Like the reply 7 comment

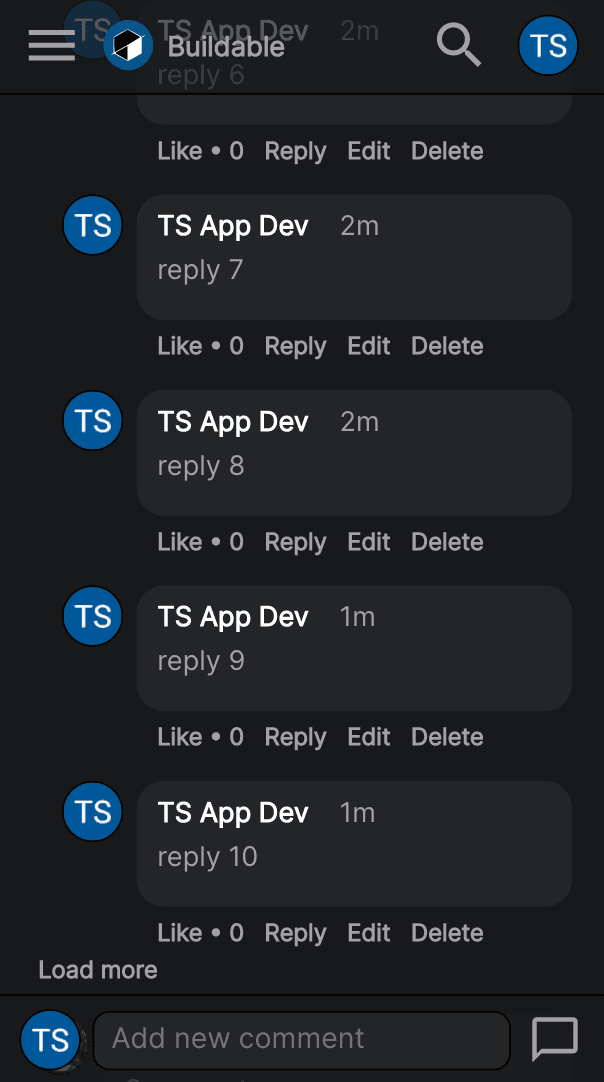pos(179,346)
